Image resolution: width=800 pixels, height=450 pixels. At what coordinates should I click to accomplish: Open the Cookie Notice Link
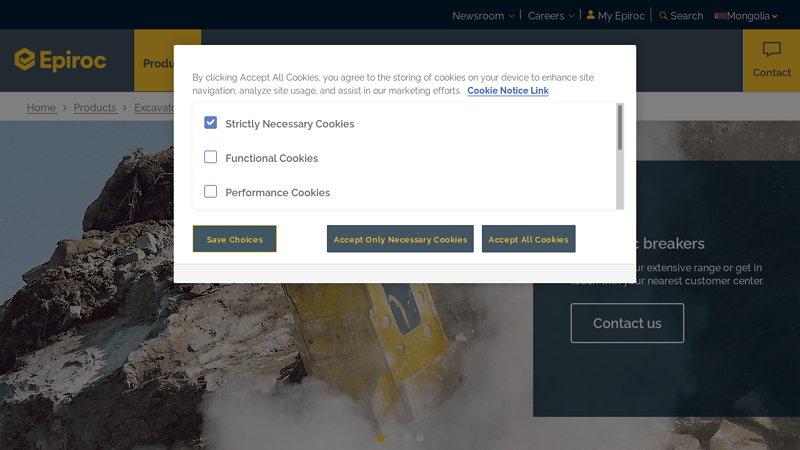507,91
